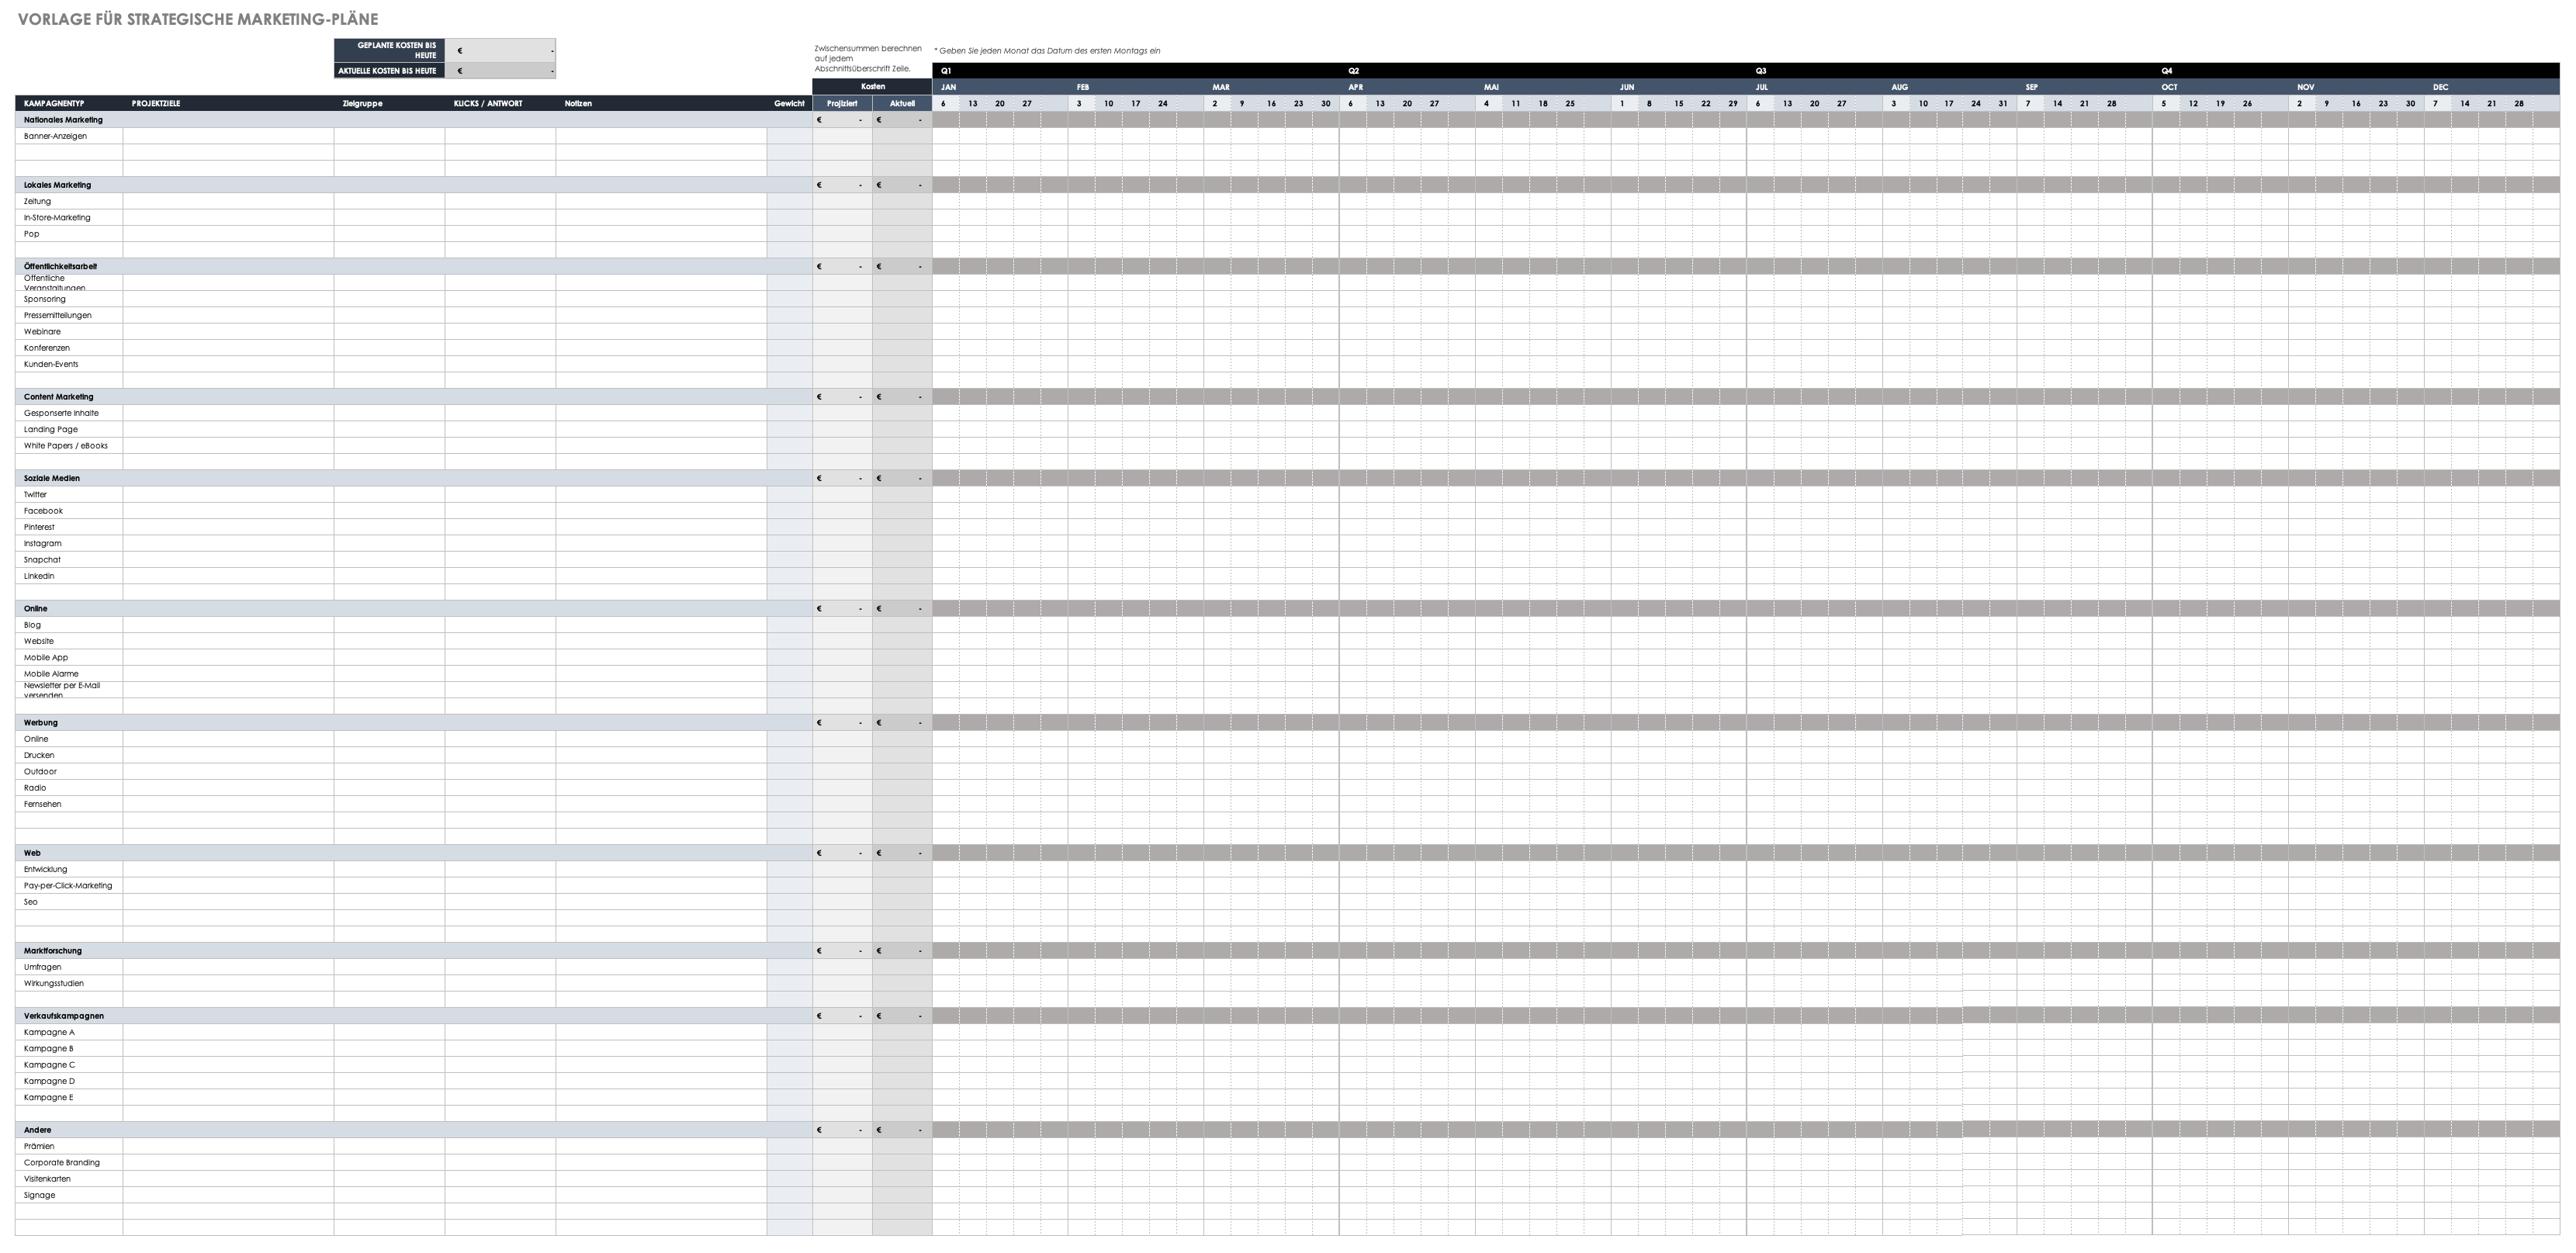Select the 'Q1' quarter header
The width and height of the screenshot is (2576, 1253).
pyautogui.click(x=1135, y=71)
